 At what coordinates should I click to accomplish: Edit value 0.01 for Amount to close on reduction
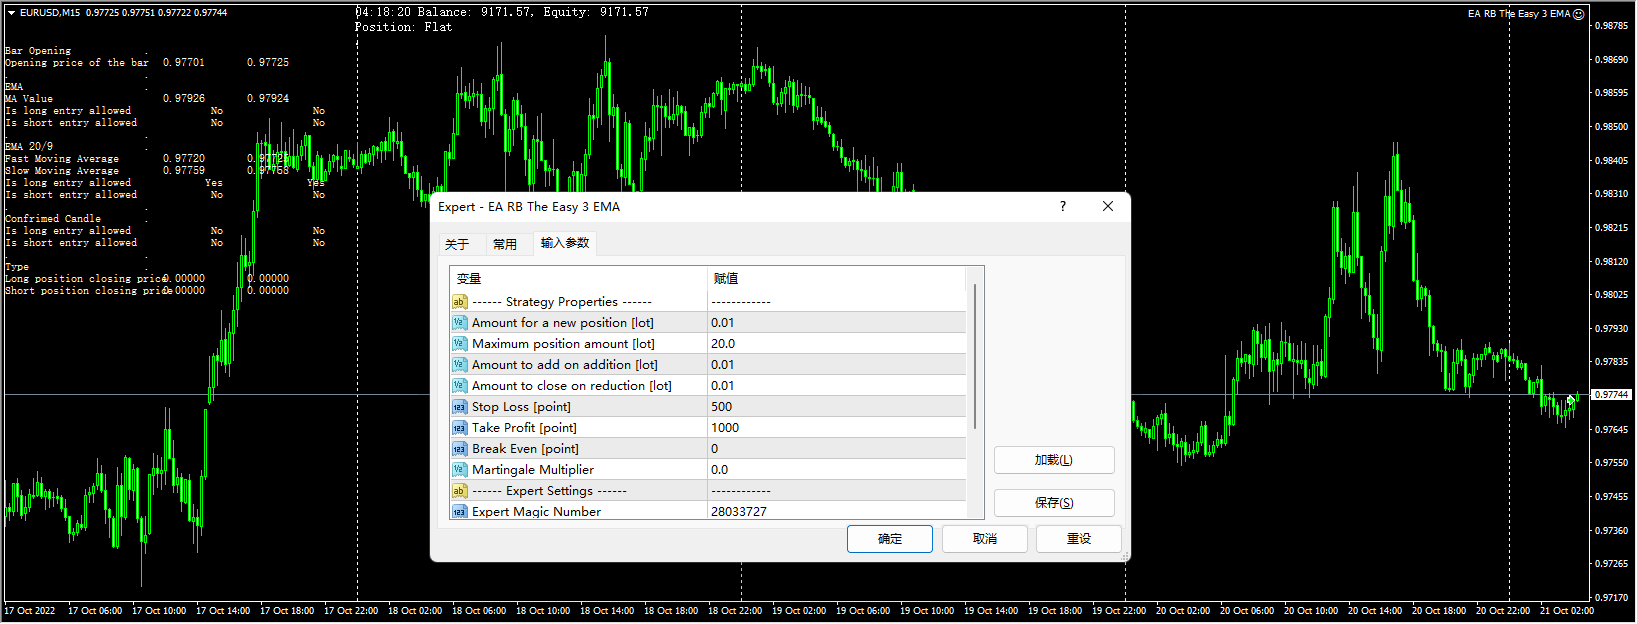click(837, 386)
